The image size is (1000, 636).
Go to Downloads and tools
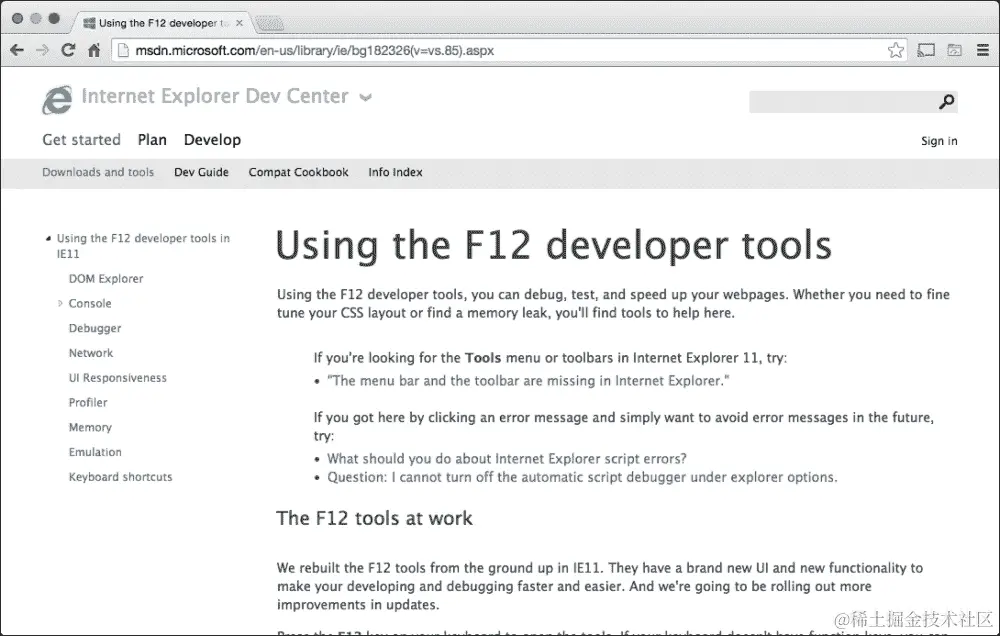(98, 172)
